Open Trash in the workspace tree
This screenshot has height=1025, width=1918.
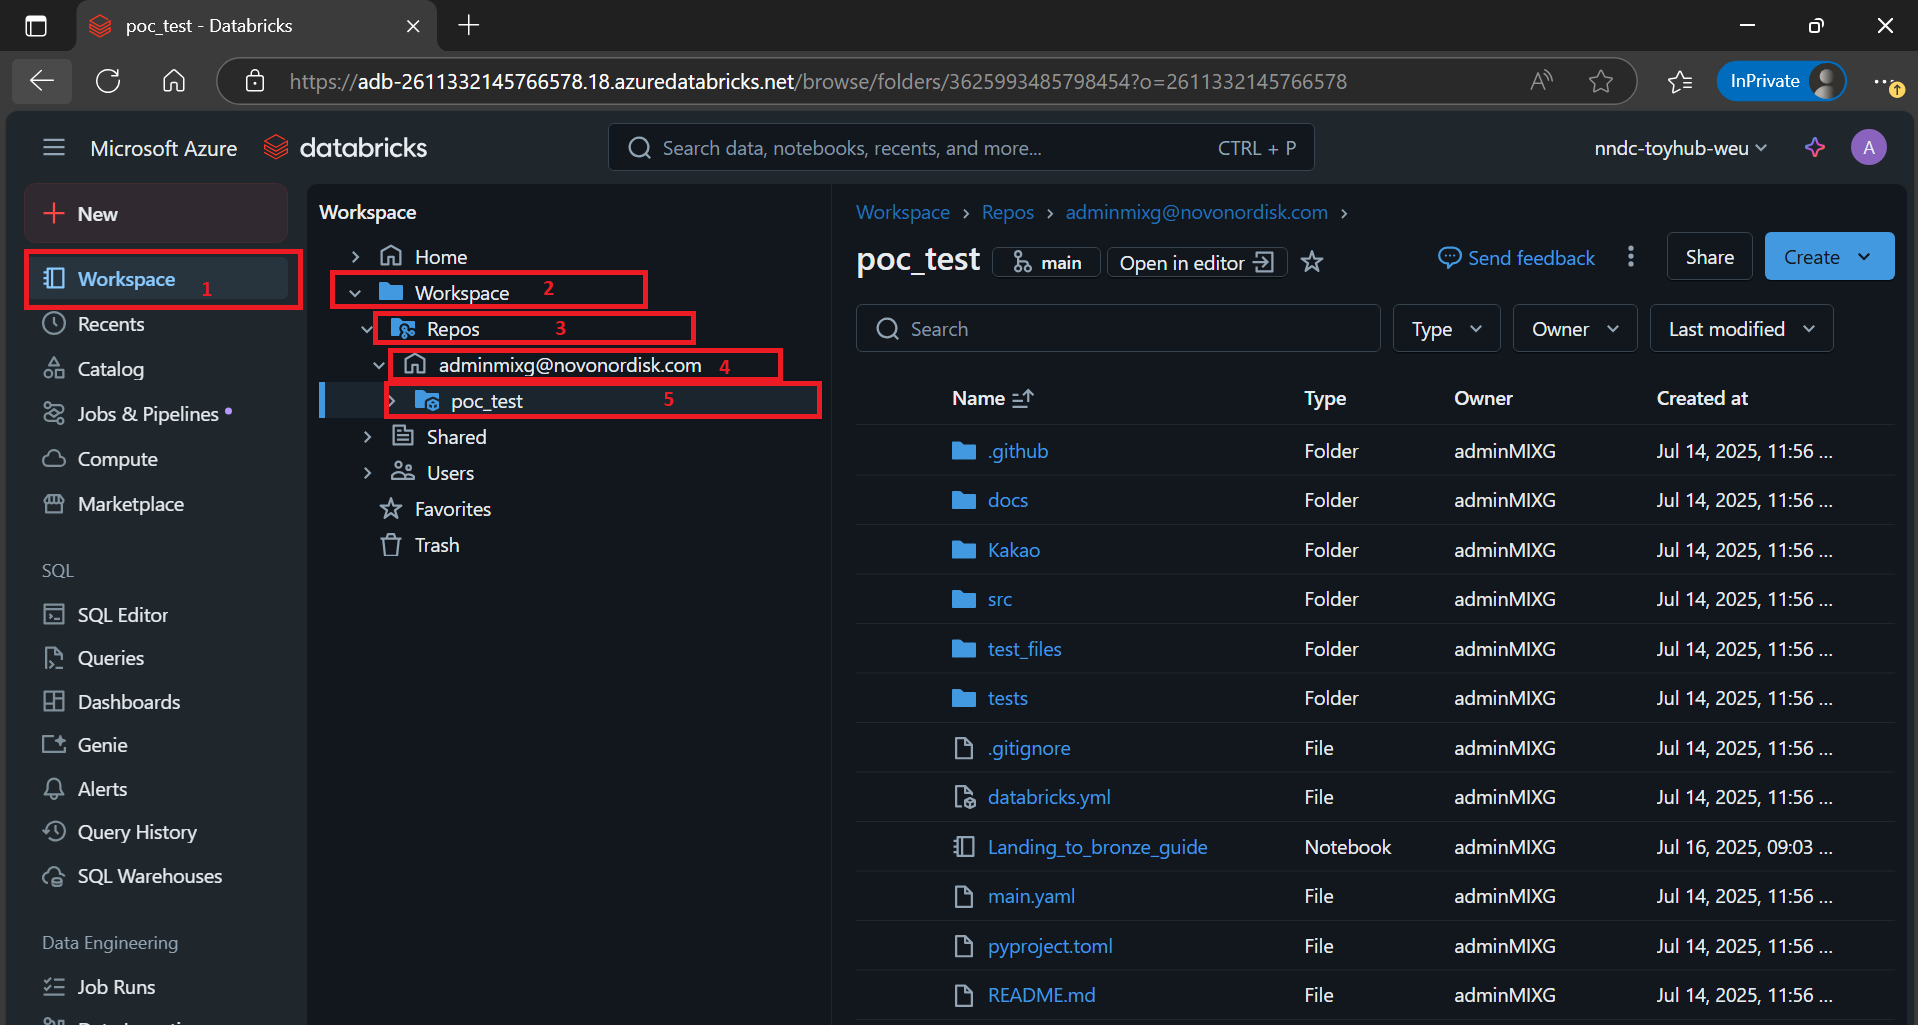[x=420, y=545]
